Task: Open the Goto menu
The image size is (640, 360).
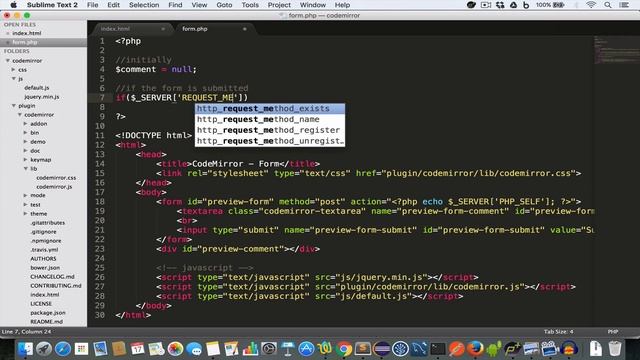Action: pyautogui.click(x=224, y=5)
